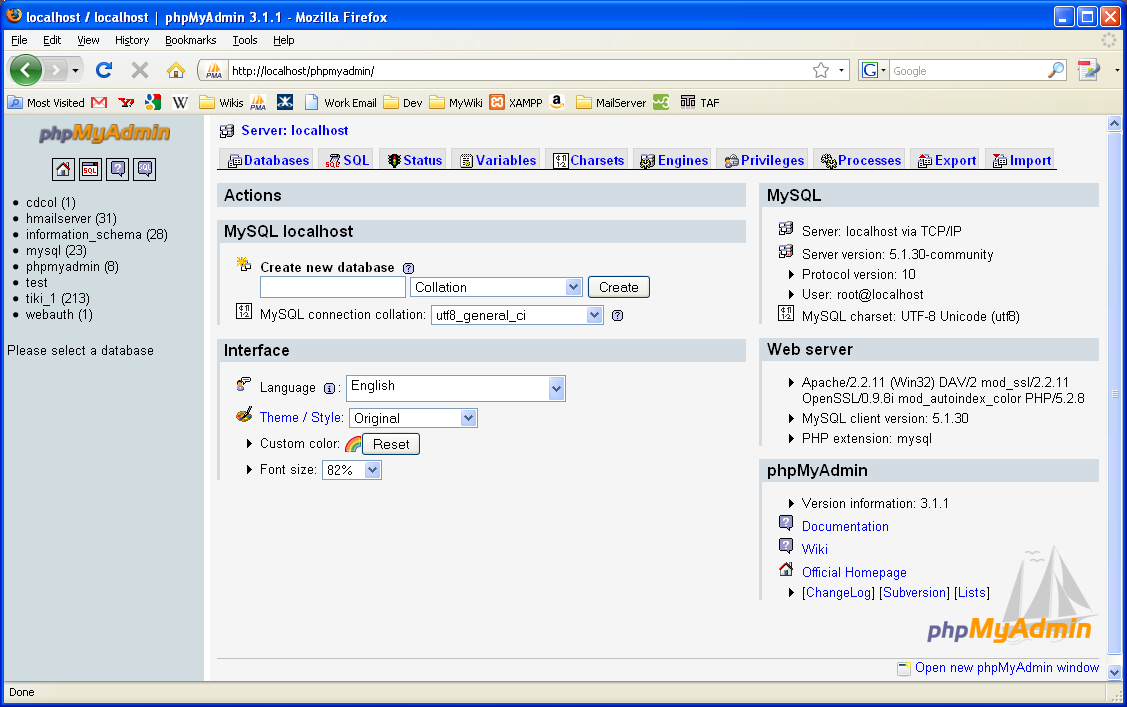The width and height of the screenshot is (1127, 707).
Task: Open the Amazon bookmark icon
Action: tap(557, 103)
